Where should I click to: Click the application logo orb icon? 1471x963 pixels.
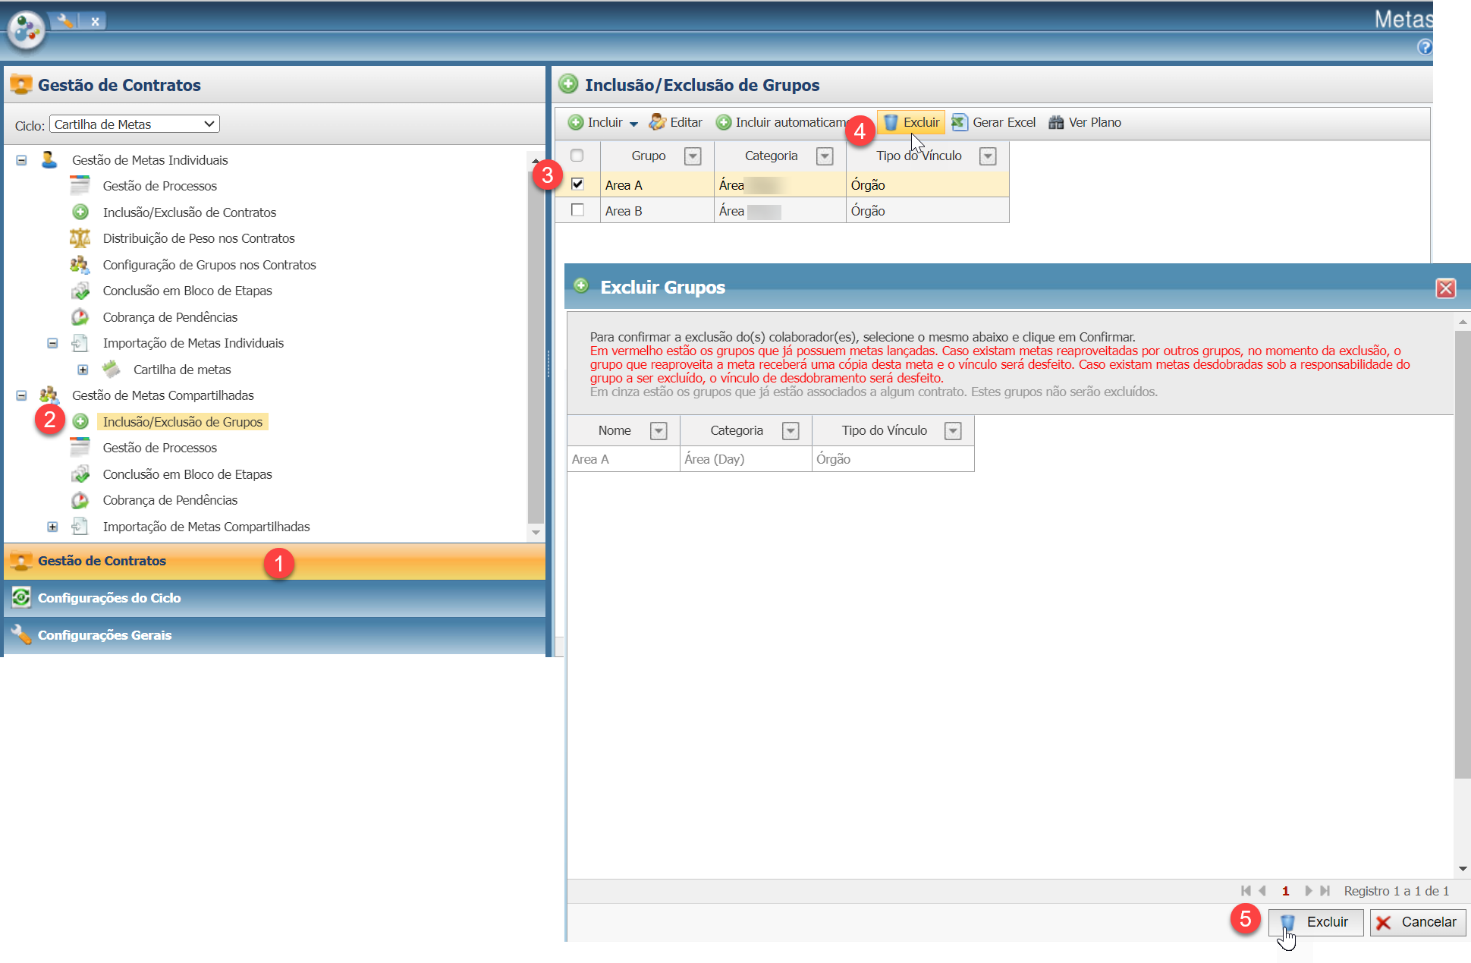(x=26, y=31)
